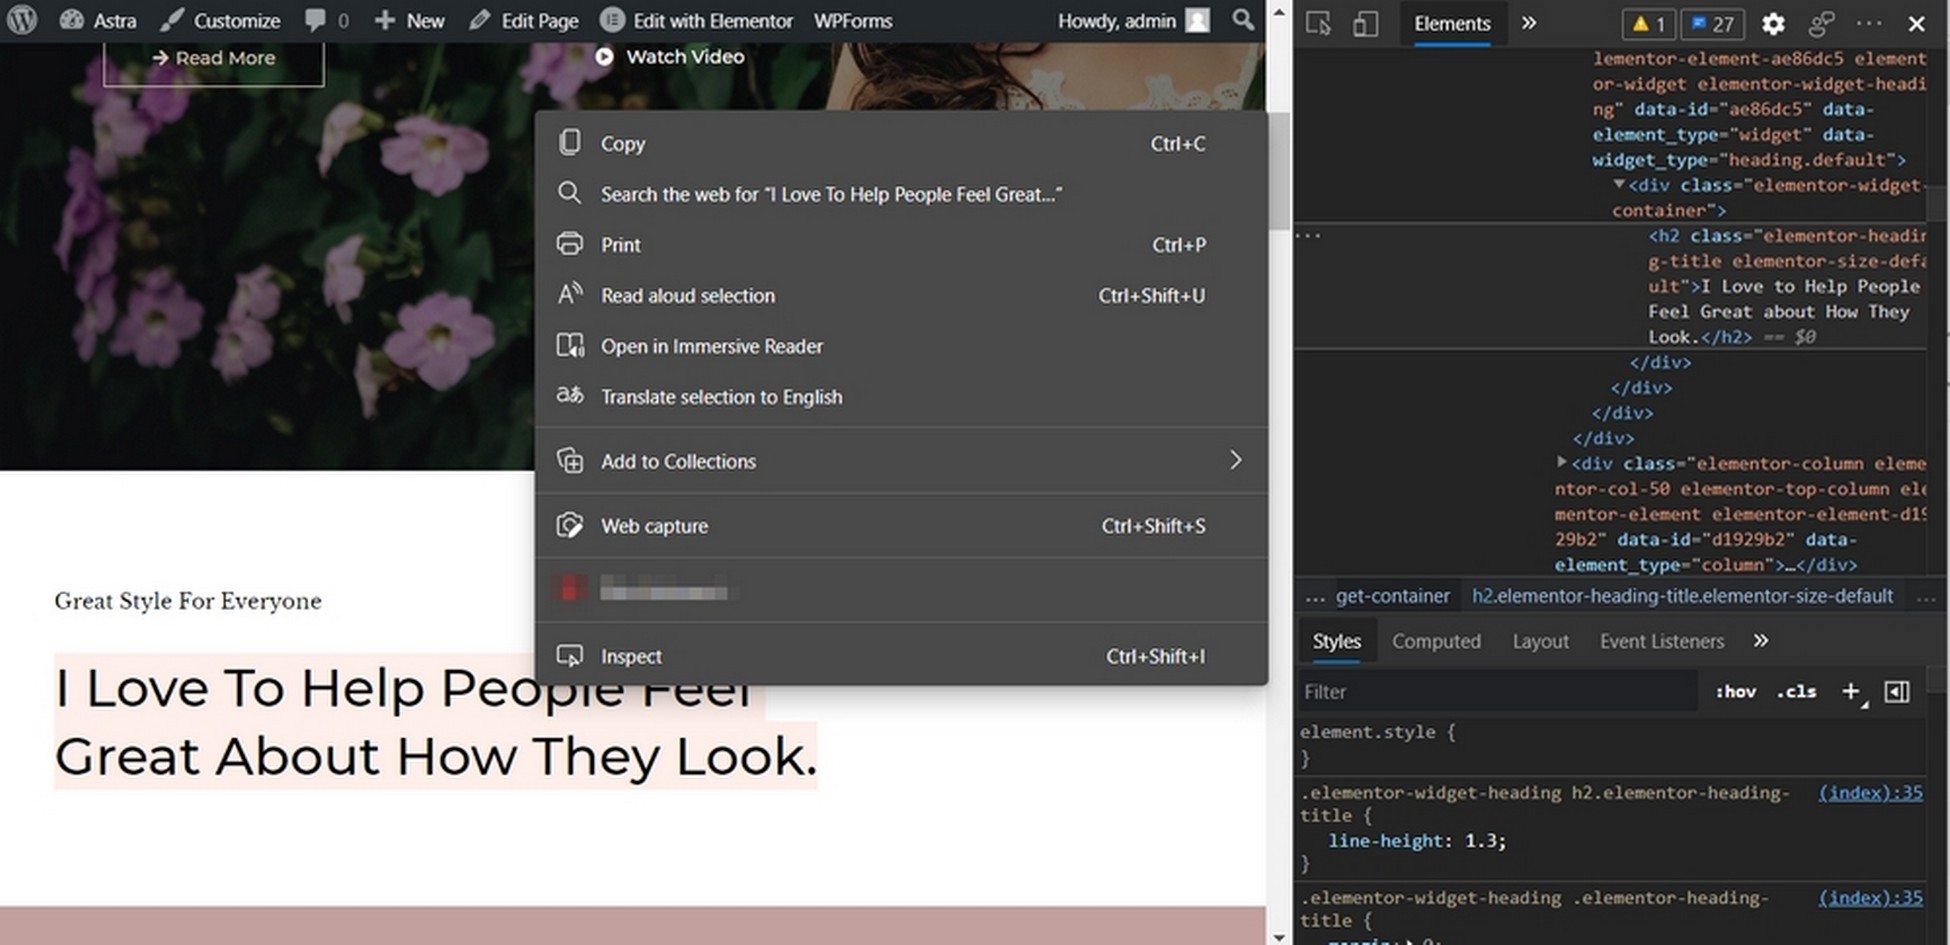1950x945 pixels.
Task: Click the admin bar search icon
Action: coord(1243,20)
